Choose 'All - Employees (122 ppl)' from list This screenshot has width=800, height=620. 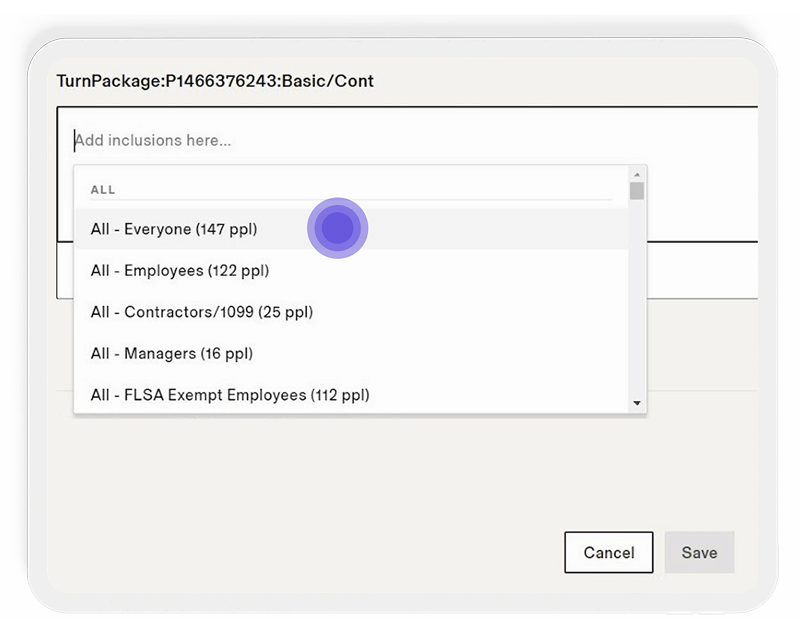tap(180, 270)
